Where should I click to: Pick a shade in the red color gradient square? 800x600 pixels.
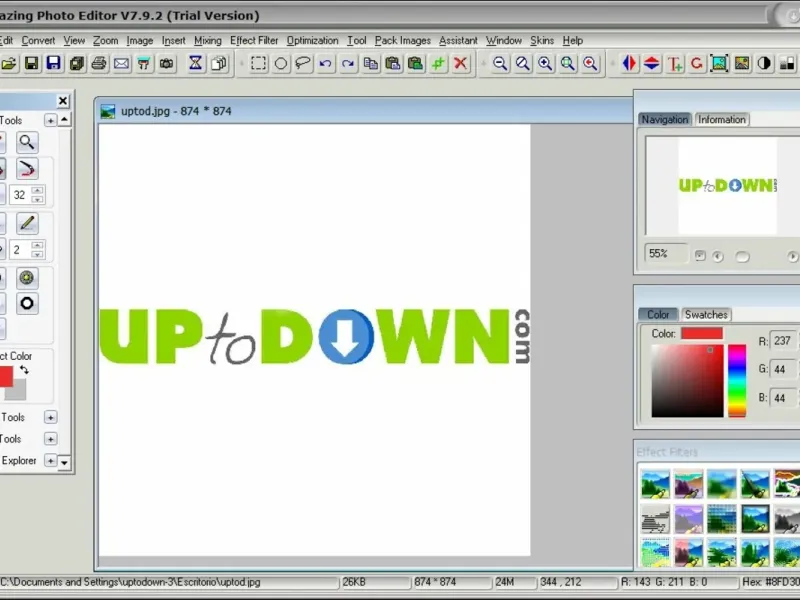pos(687,381)
